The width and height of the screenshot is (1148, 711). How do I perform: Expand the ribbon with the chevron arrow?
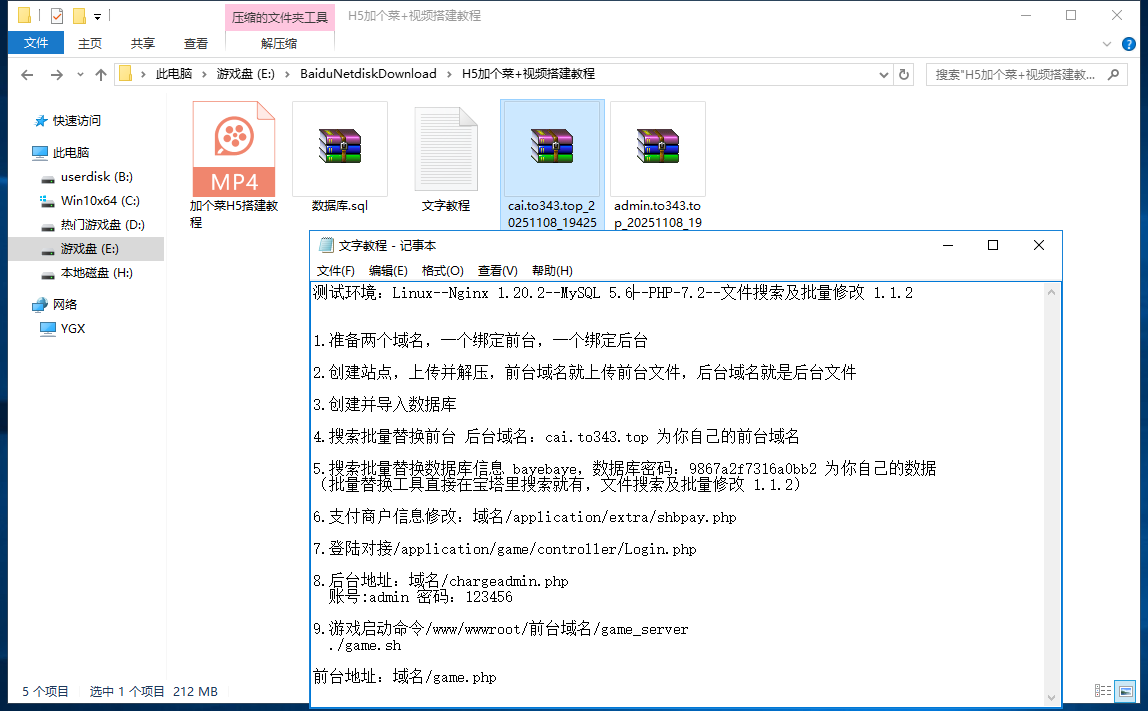point(1107,44)
